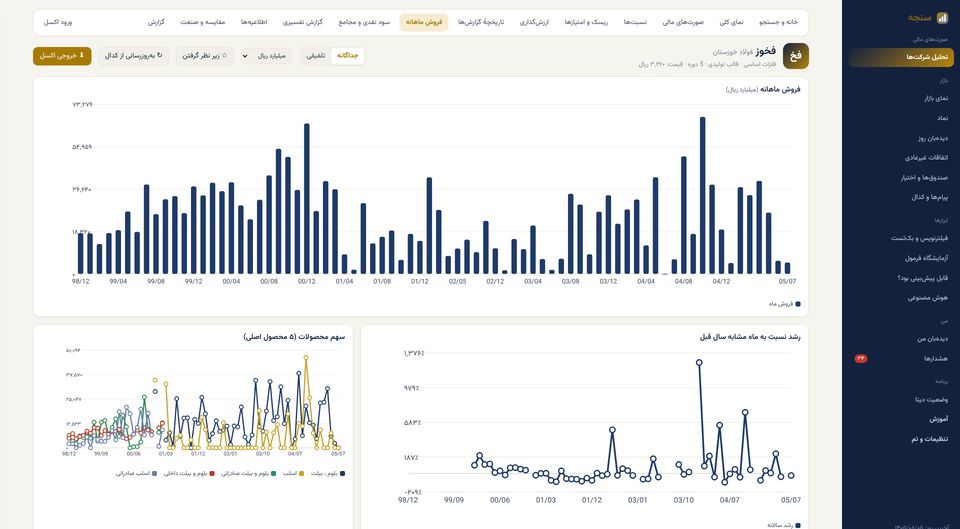This screenshot has height=529, width=960.
Task: Open صندوق‌ها و اختیار in sidebar
Action: pyautogui.click(x=901, y=178)
